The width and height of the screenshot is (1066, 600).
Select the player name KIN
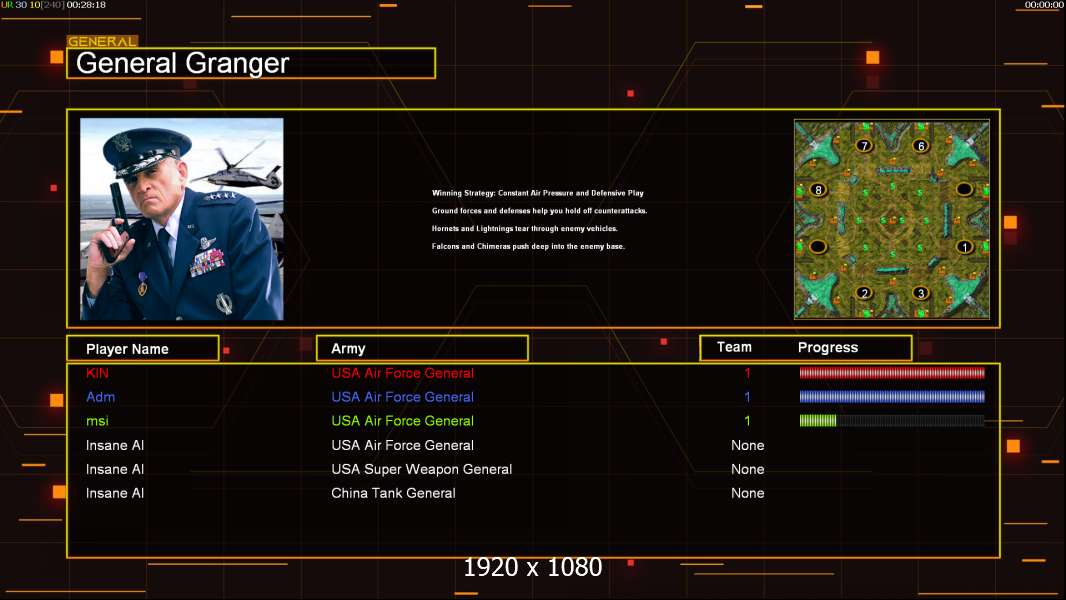97,373
